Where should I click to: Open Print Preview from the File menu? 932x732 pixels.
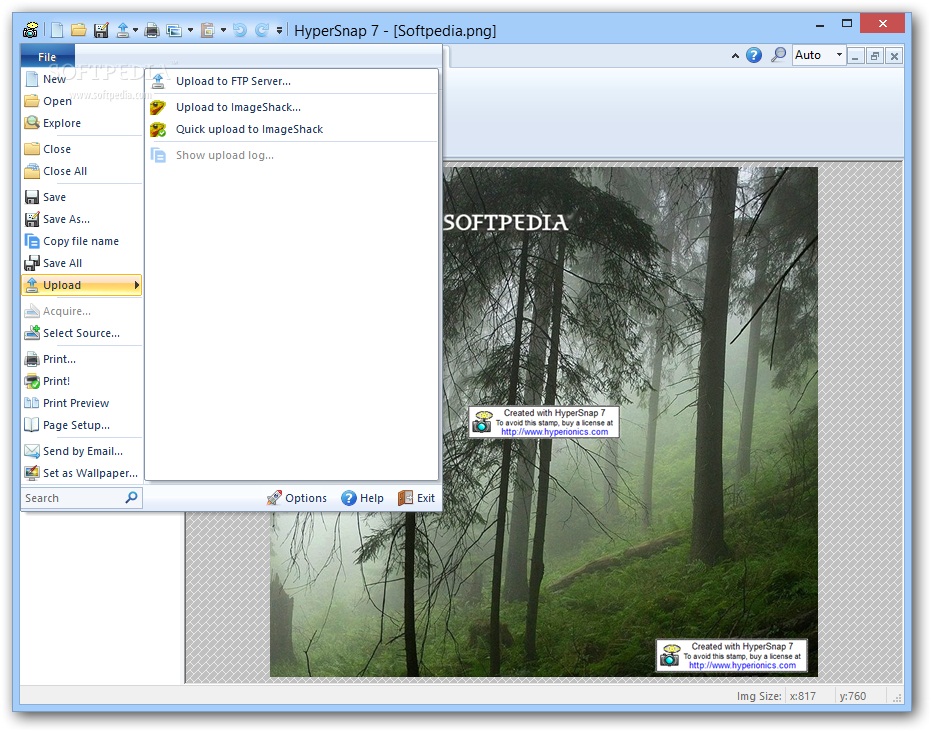point(82,403)
